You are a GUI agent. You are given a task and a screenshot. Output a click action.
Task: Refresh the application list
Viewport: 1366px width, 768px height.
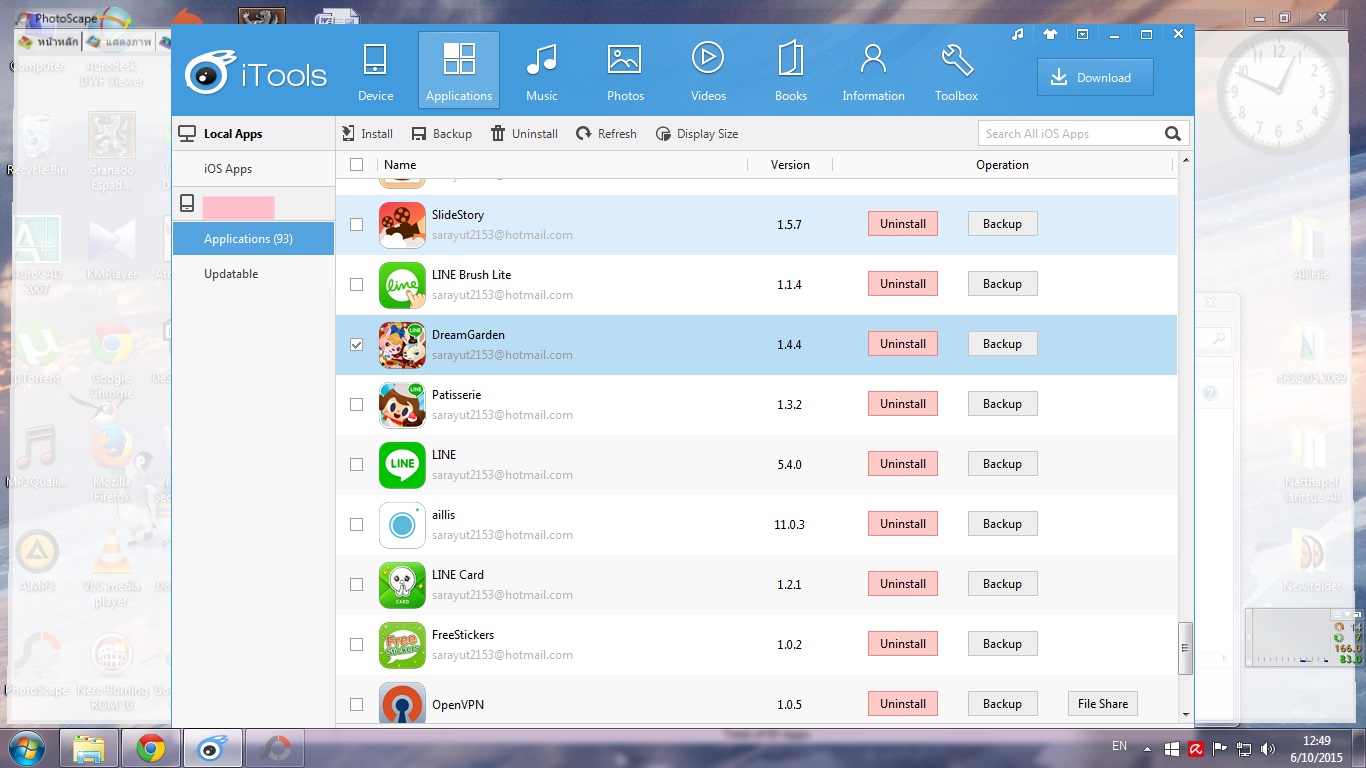[606, 134]
